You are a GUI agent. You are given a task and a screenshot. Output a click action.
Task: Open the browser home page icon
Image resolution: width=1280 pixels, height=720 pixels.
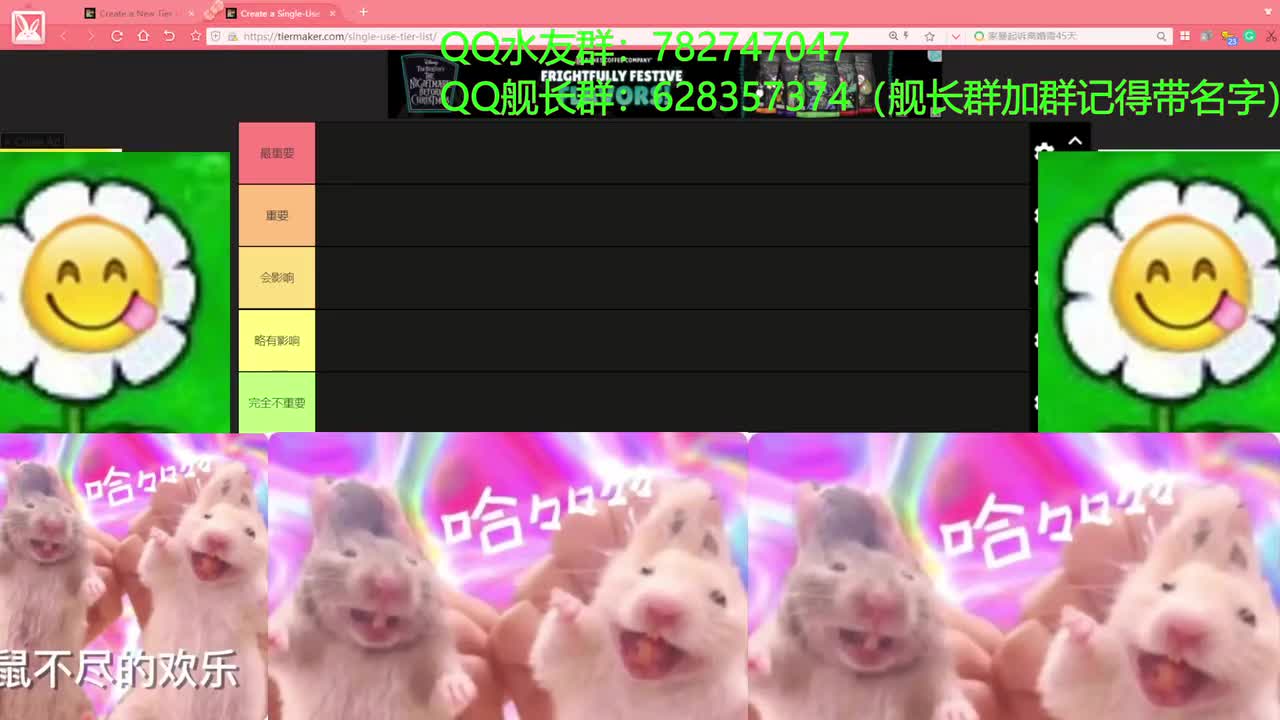pyautogui.click(x=143, y=36)
